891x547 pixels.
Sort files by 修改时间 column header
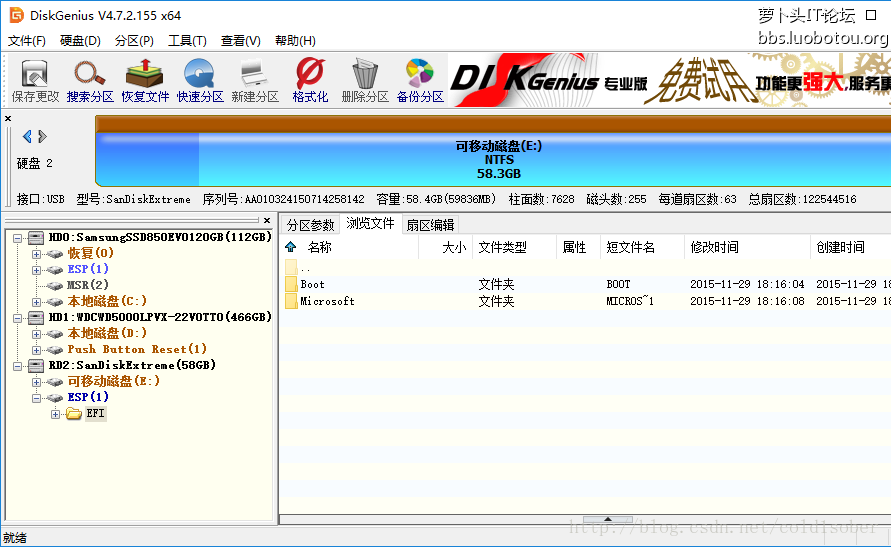[747, 247]
